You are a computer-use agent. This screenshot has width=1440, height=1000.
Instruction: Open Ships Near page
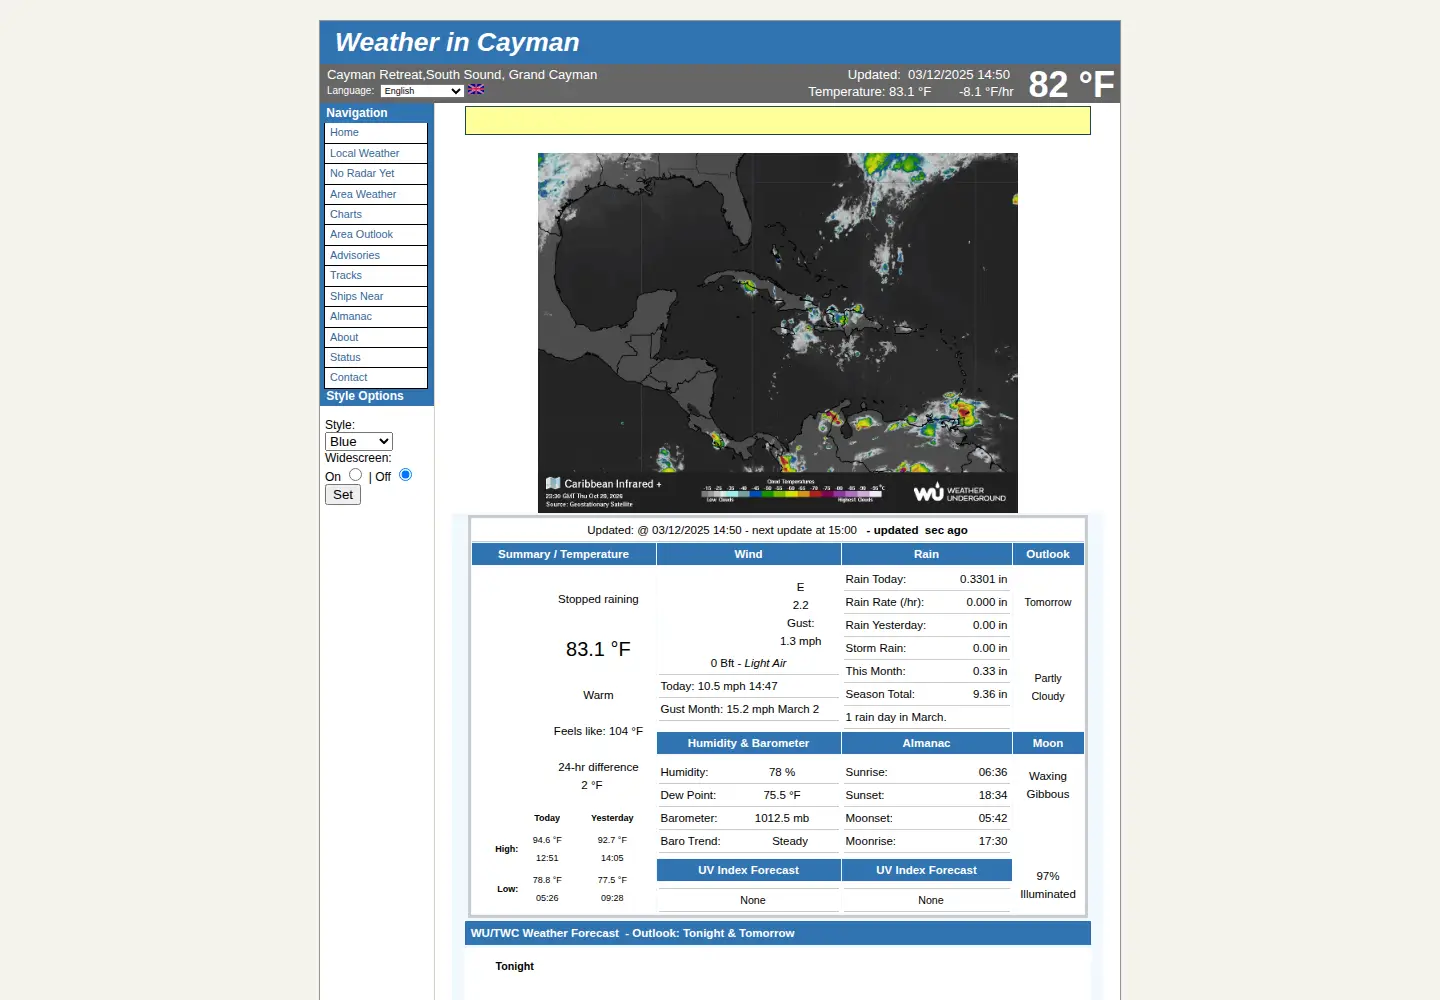(x=376, y=296)
